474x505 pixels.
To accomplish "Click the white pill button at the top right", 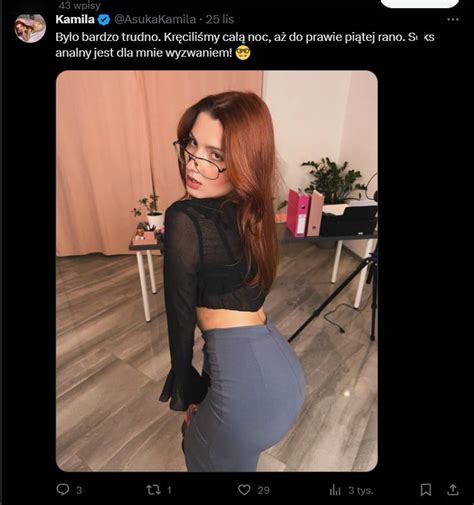I will [420, 3].
